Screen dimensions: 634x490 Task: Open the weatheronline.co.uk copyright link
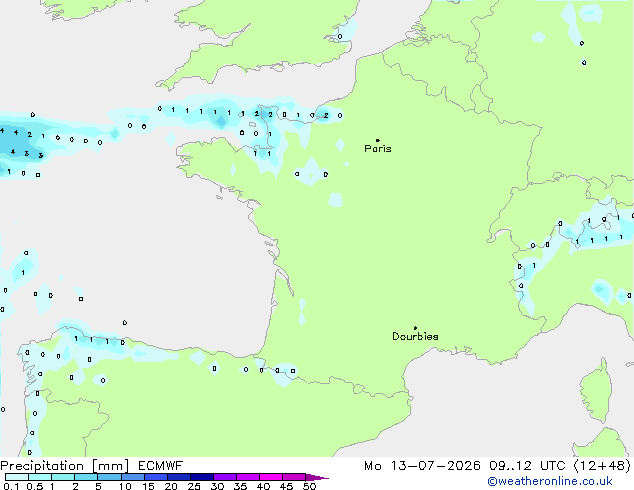click(550, 481)
